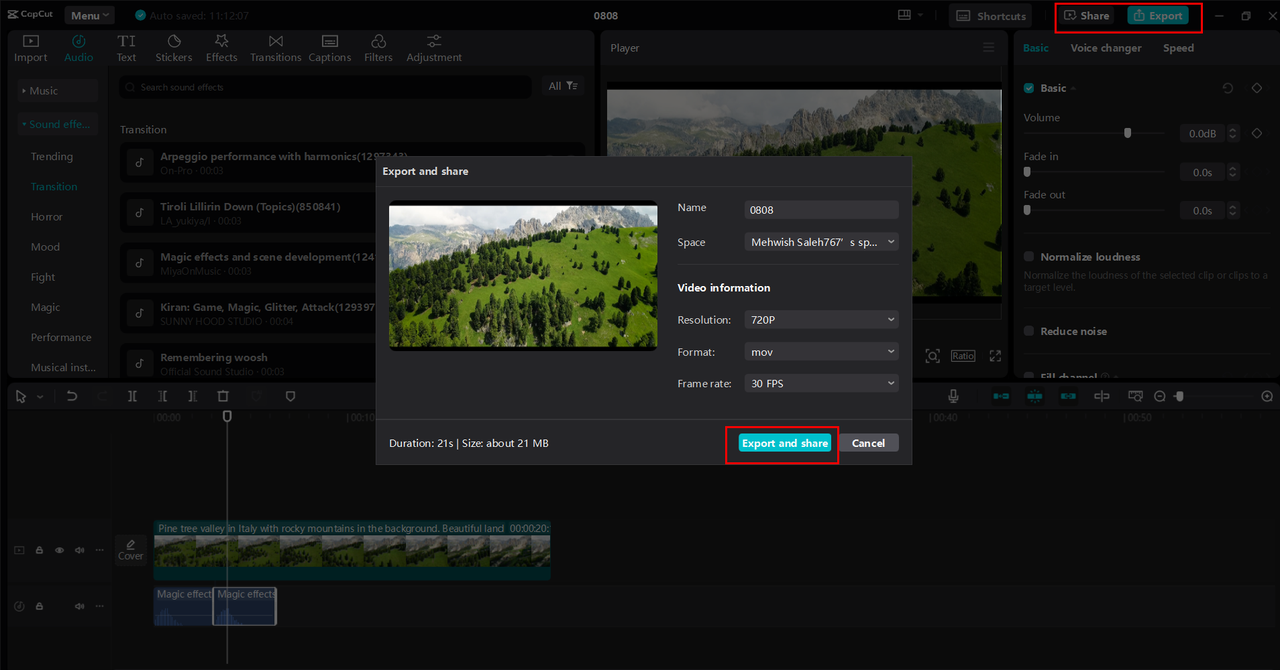
Task: Enable Reduce noise checkbox
Action: [1029, 331]
